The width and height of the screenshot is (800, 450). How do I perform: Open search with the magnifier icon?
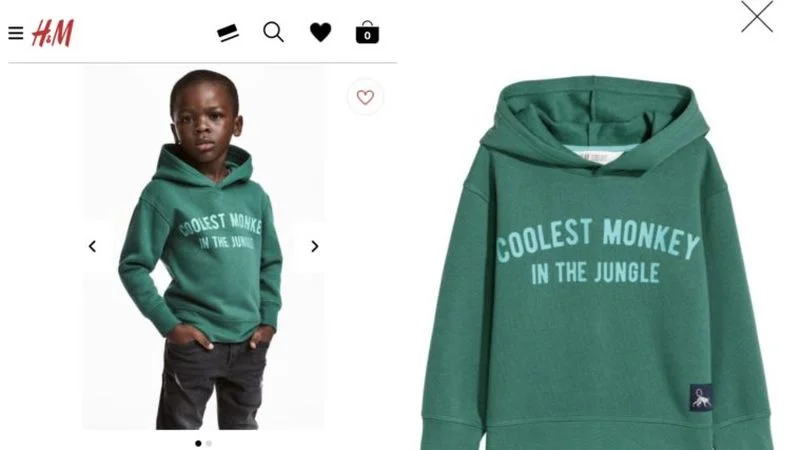point(273,32)
